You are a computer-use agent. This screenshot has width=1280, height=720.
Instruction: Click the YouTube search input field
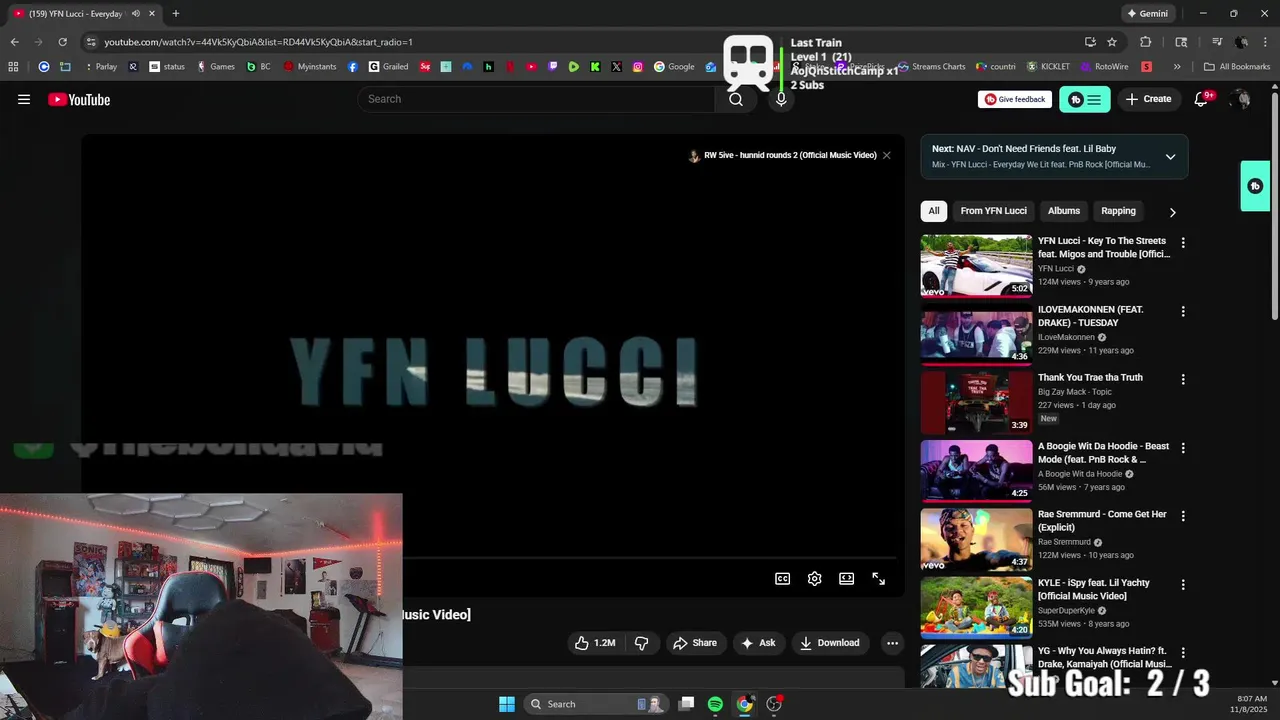(536, 99)
